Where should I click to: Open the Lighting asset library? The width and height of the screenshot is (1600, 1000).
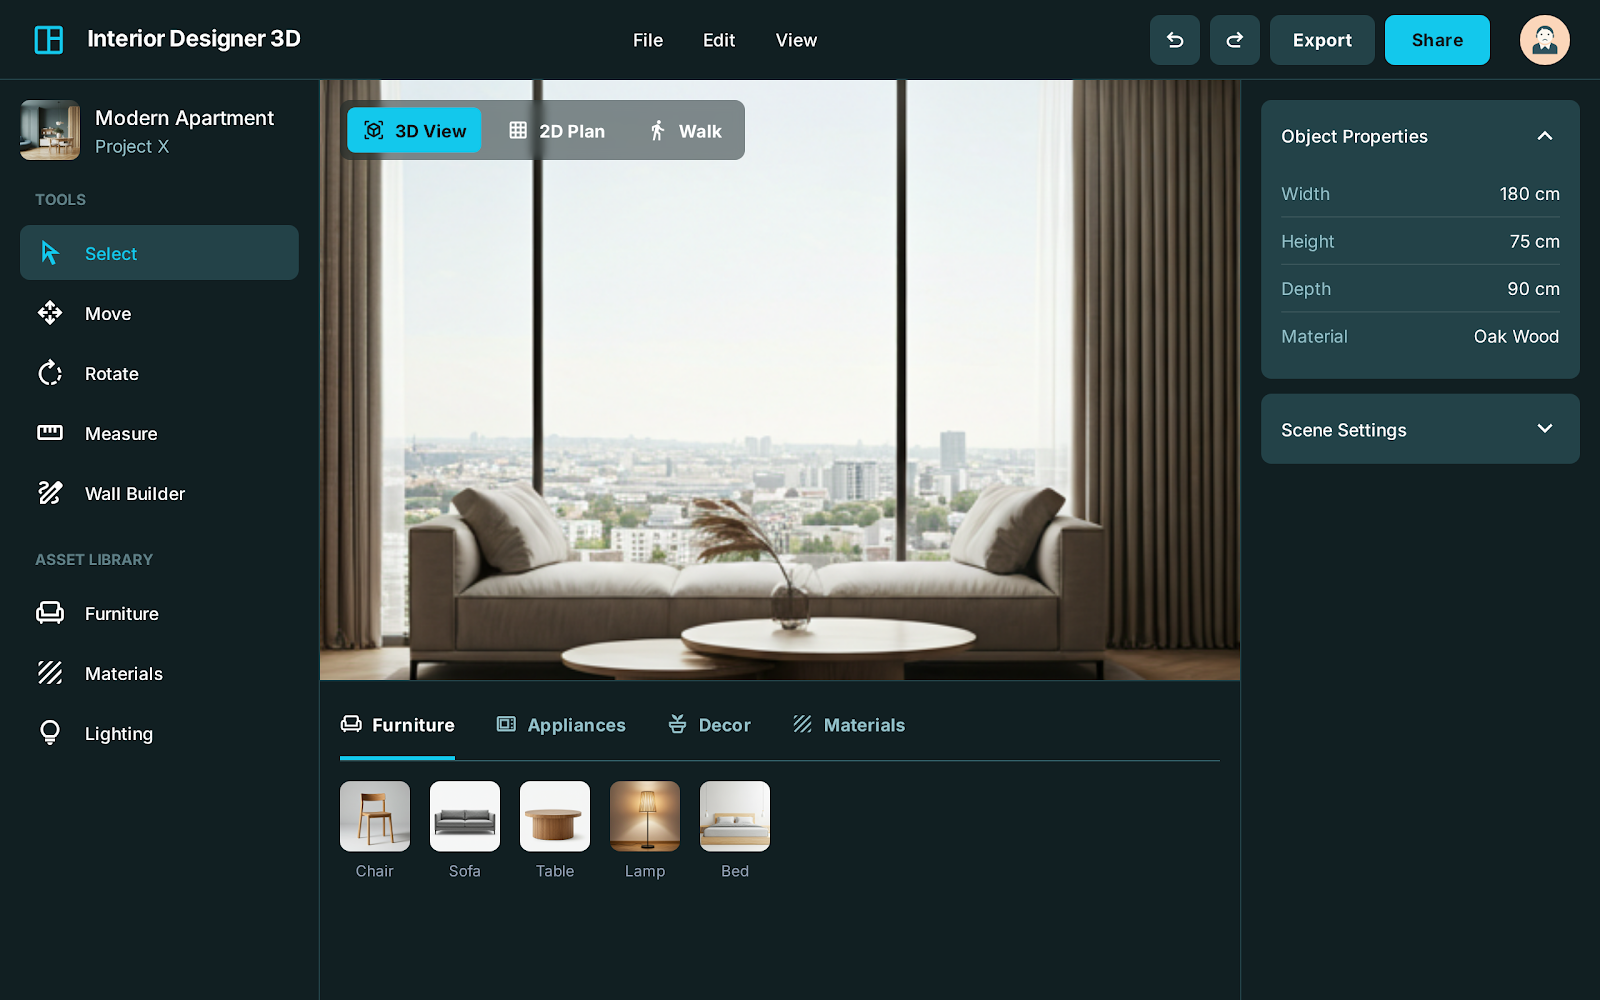point(119,733)
